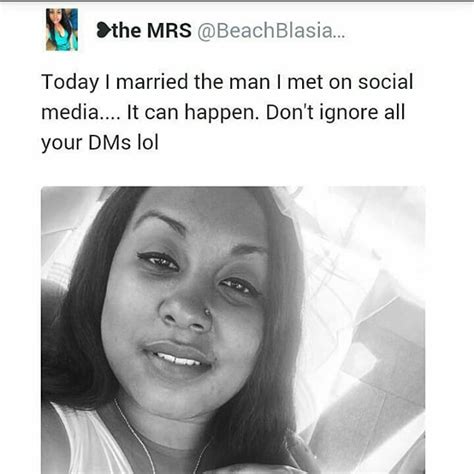Select the phrase "social" on the first line

pyautogui.click(x=385, y=82)
